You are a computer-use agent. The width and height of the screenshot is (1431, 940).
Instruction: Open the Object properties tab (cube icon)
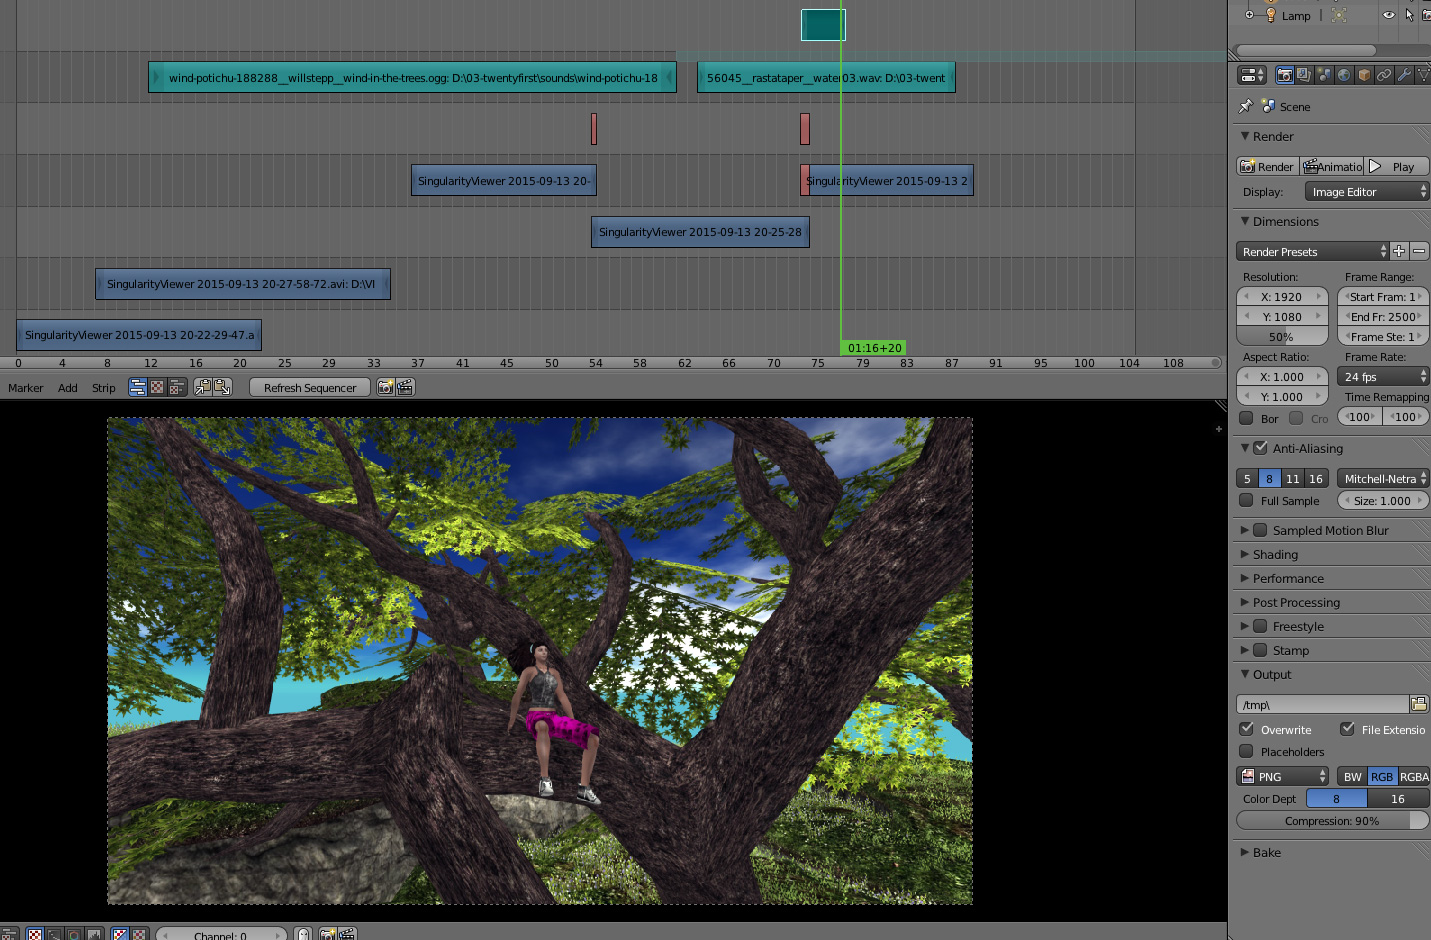click(x=1364, y=75)
